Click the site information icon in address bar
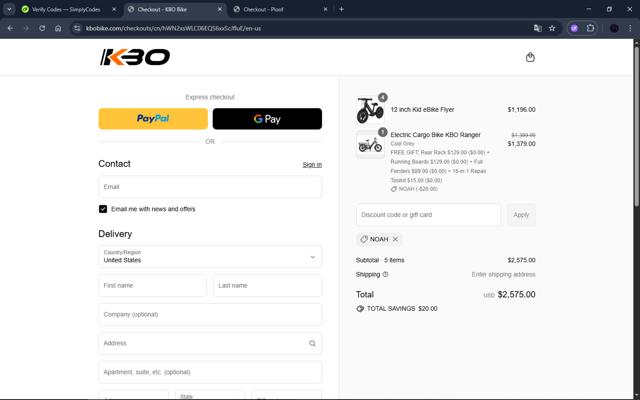This screenshot has height=400, width=640. pos(77,28)
